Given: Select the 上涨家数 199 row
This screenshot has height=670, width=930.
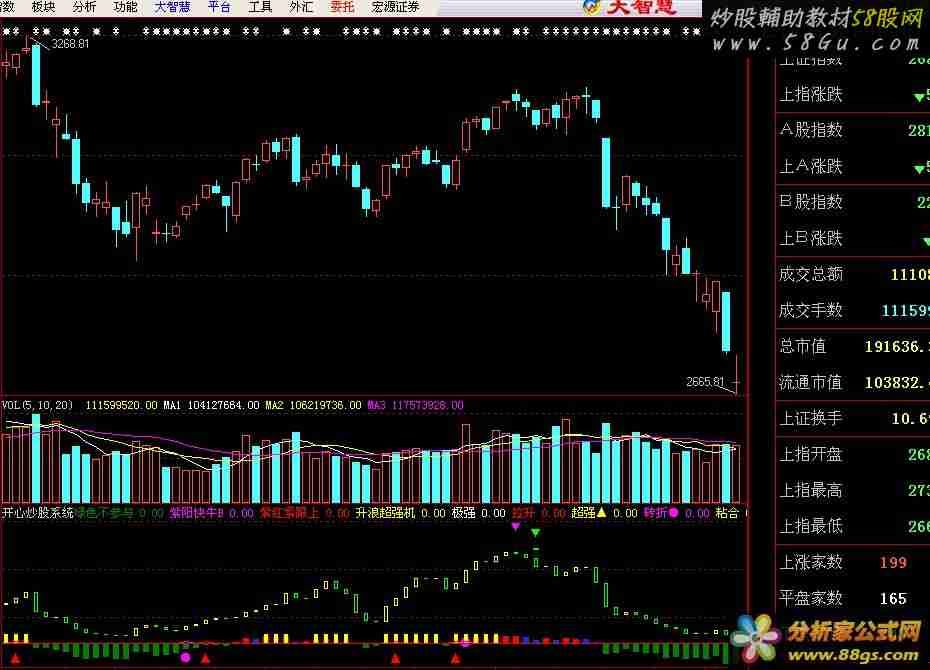Looking at the screenshot, I should [853, 562].
